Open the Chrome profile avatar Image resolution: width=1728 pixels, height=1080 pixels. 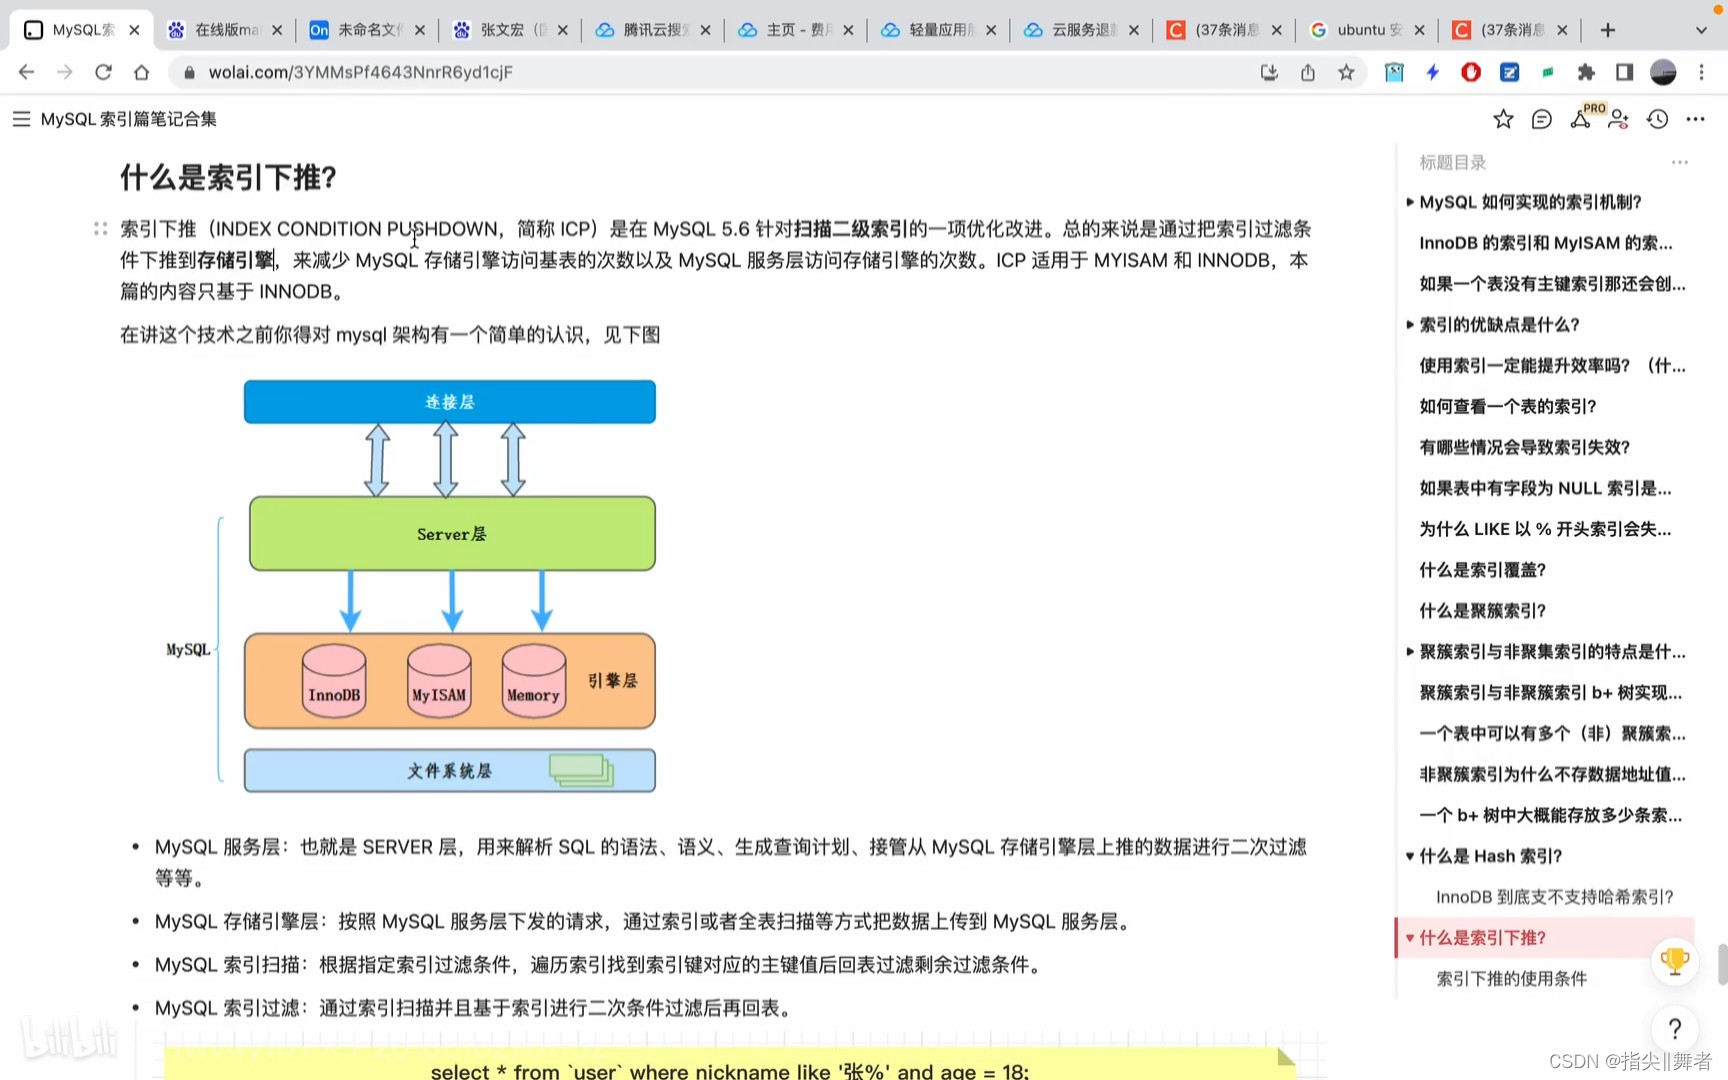click(1663, 72)
